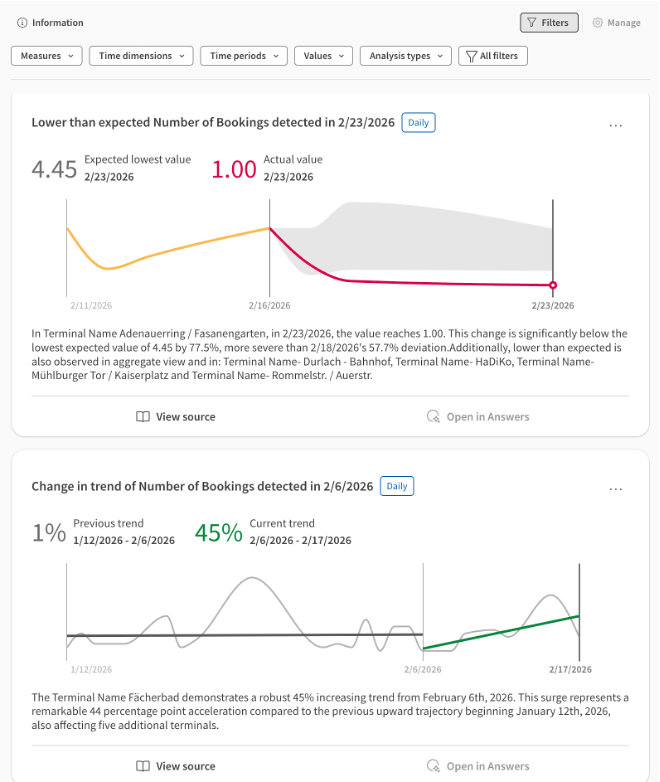Expand the Analysis types dropdown
Screen dimensions: 660x782
405,56
